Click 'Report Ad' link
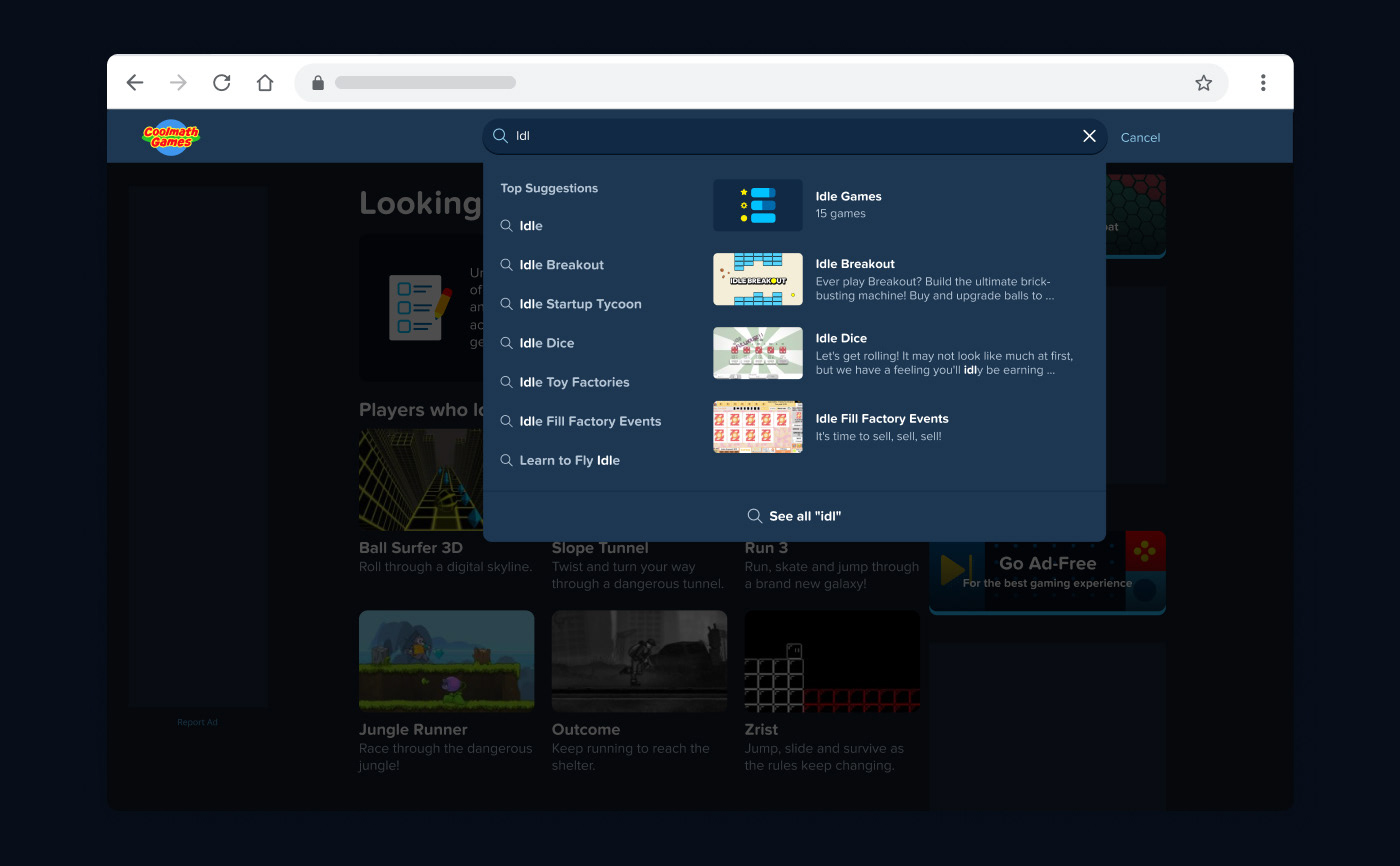Image resolution: width=1400 pixels, height=866 pixels. pos(197,722)
